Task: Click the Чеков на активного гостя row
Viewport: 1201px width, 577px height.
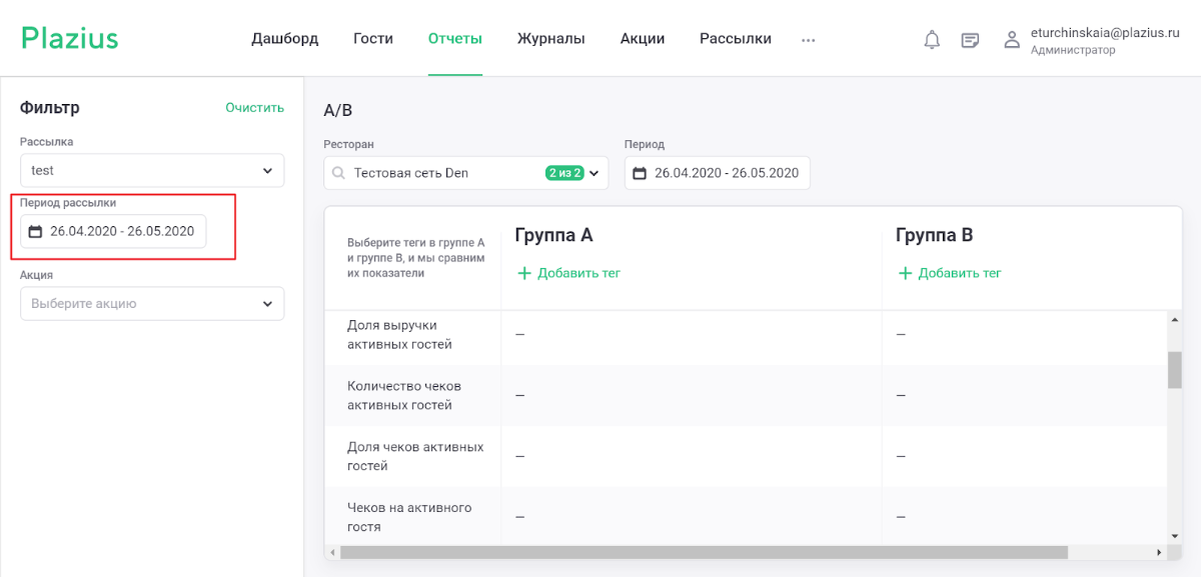Action: click(x=746, y=516)
